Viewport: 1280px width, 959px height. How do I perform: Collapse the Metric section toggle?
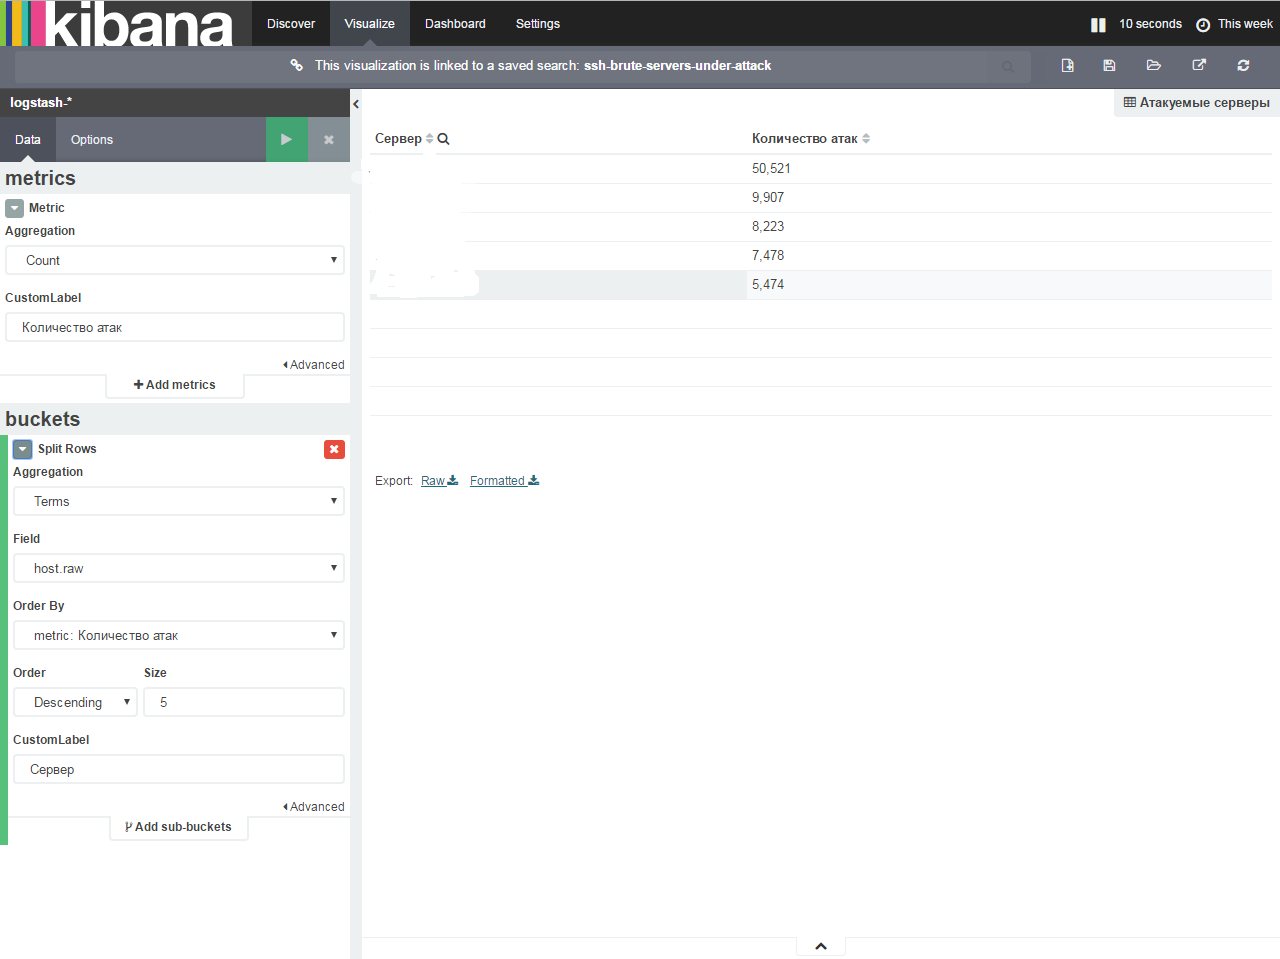pos(14,208)
